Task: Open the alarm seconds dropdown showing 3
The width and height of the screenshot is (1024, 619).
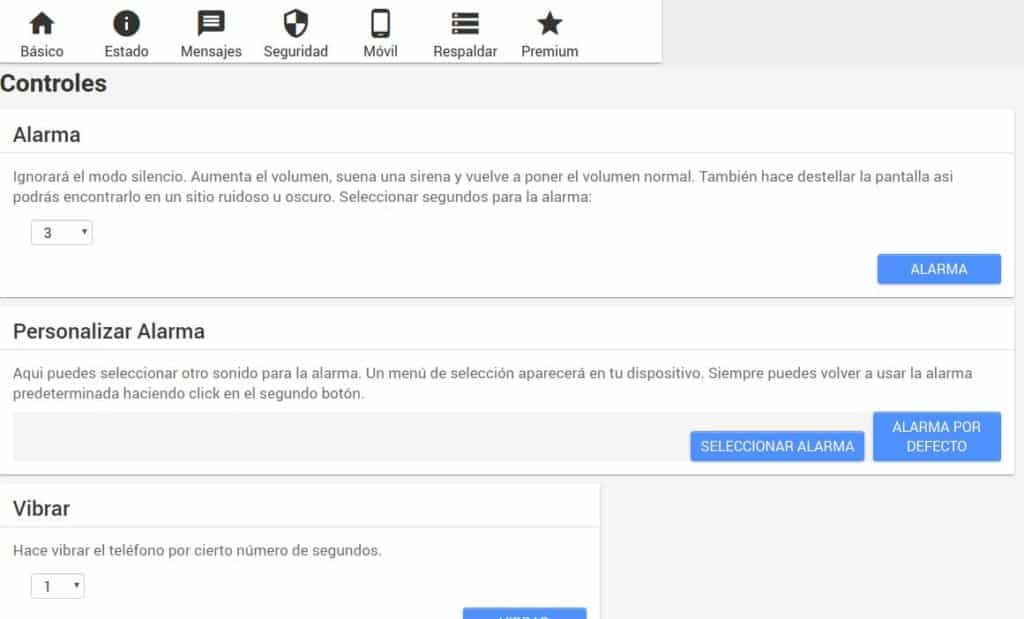Action: [62, 233]
